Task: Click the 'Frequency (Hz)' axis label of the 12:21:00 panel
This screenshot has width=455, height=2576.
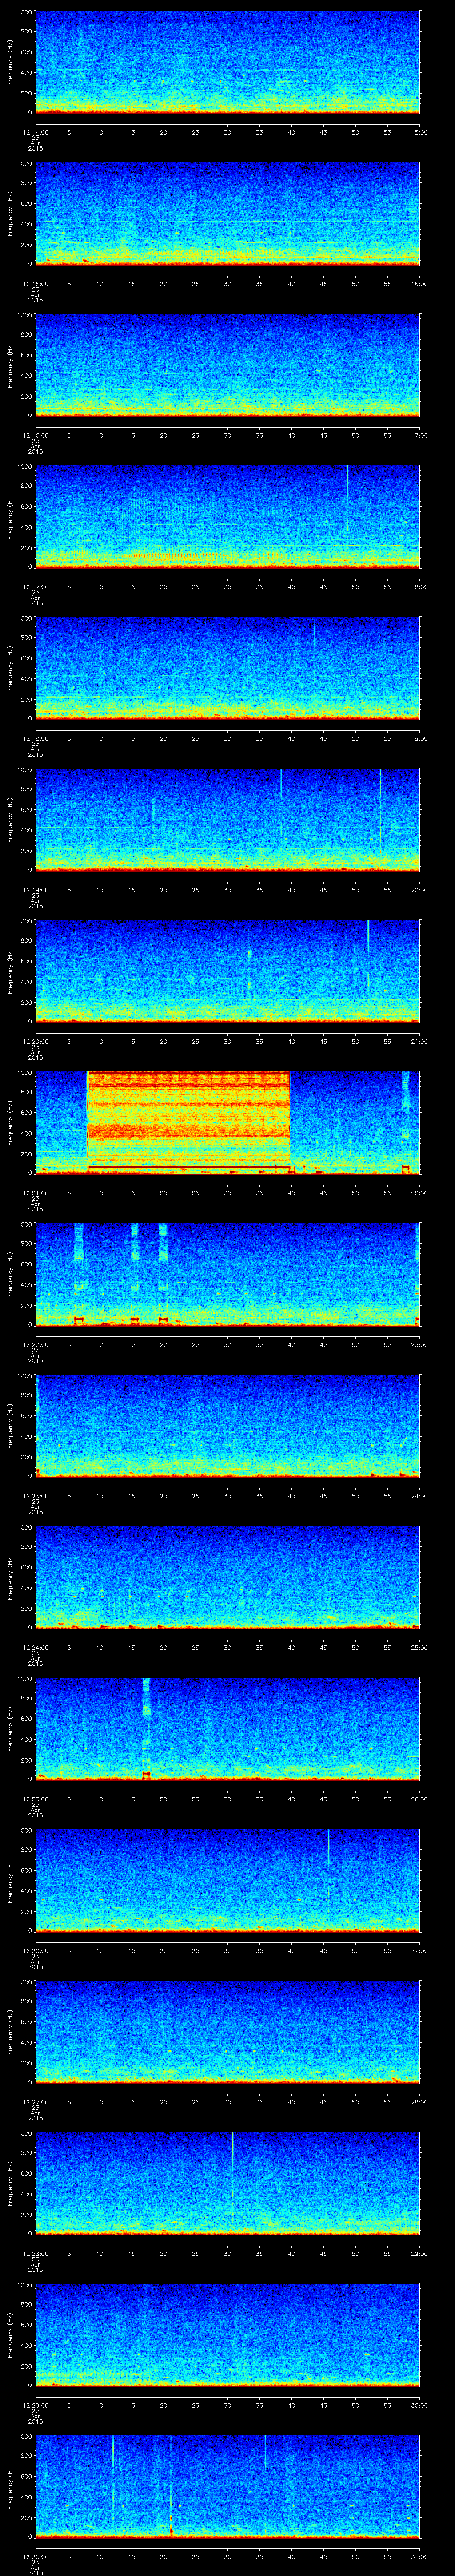Action: tap(10, 1122)
